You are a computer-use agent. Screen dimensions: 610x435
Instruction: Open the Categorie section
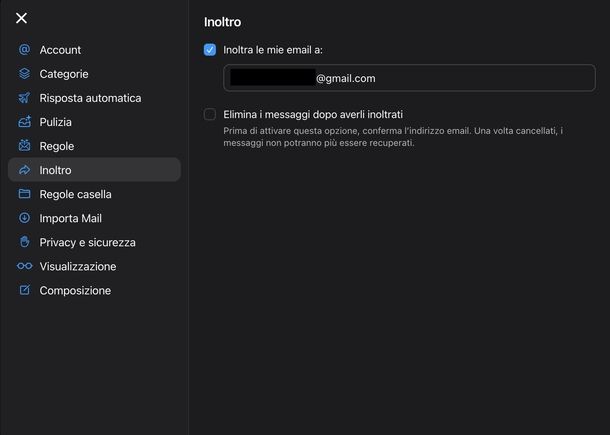click(x=94, y=74)
